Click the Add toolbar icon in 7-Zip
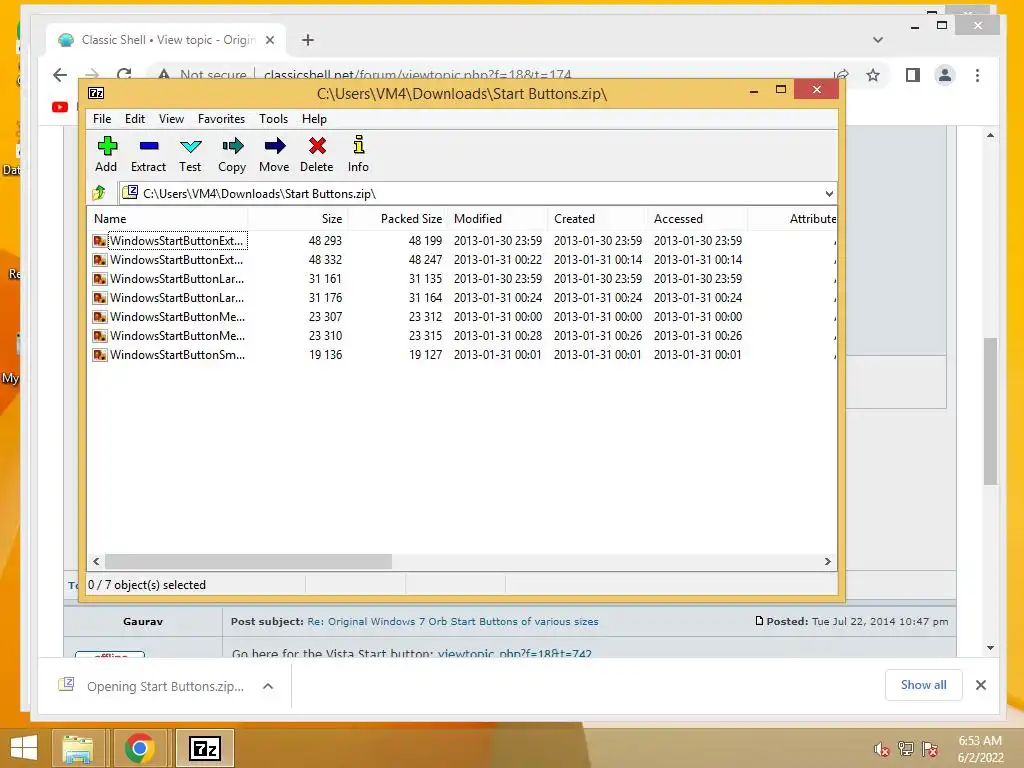This screenshot has width=1024, height=768. coord(106,154)
